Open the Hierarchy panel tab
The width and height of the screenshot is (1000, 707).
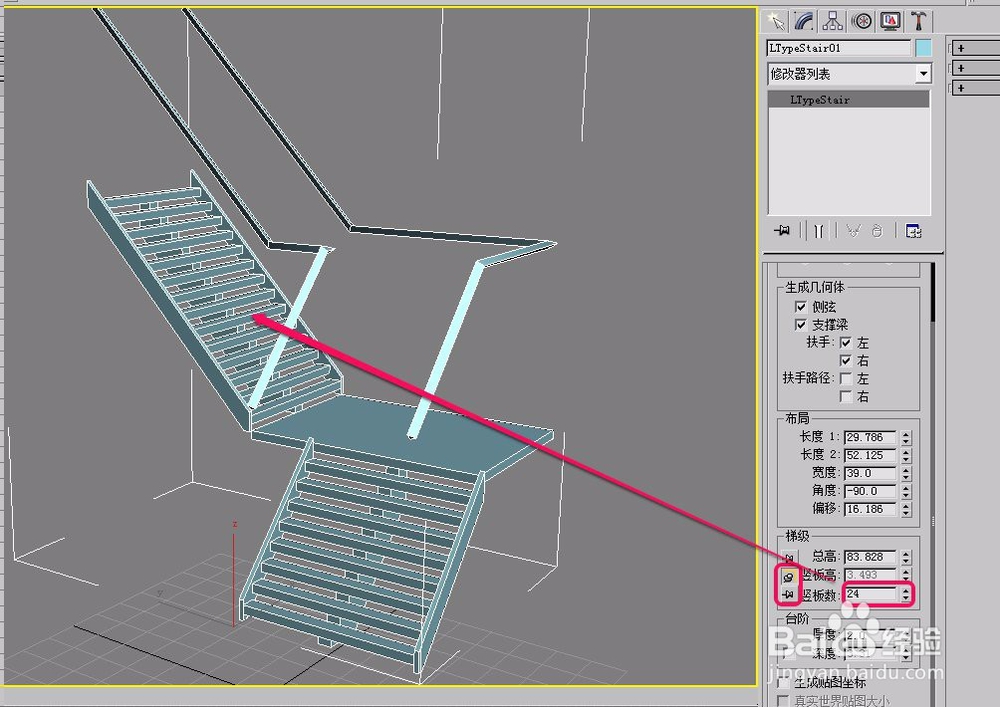click(832, 21)
